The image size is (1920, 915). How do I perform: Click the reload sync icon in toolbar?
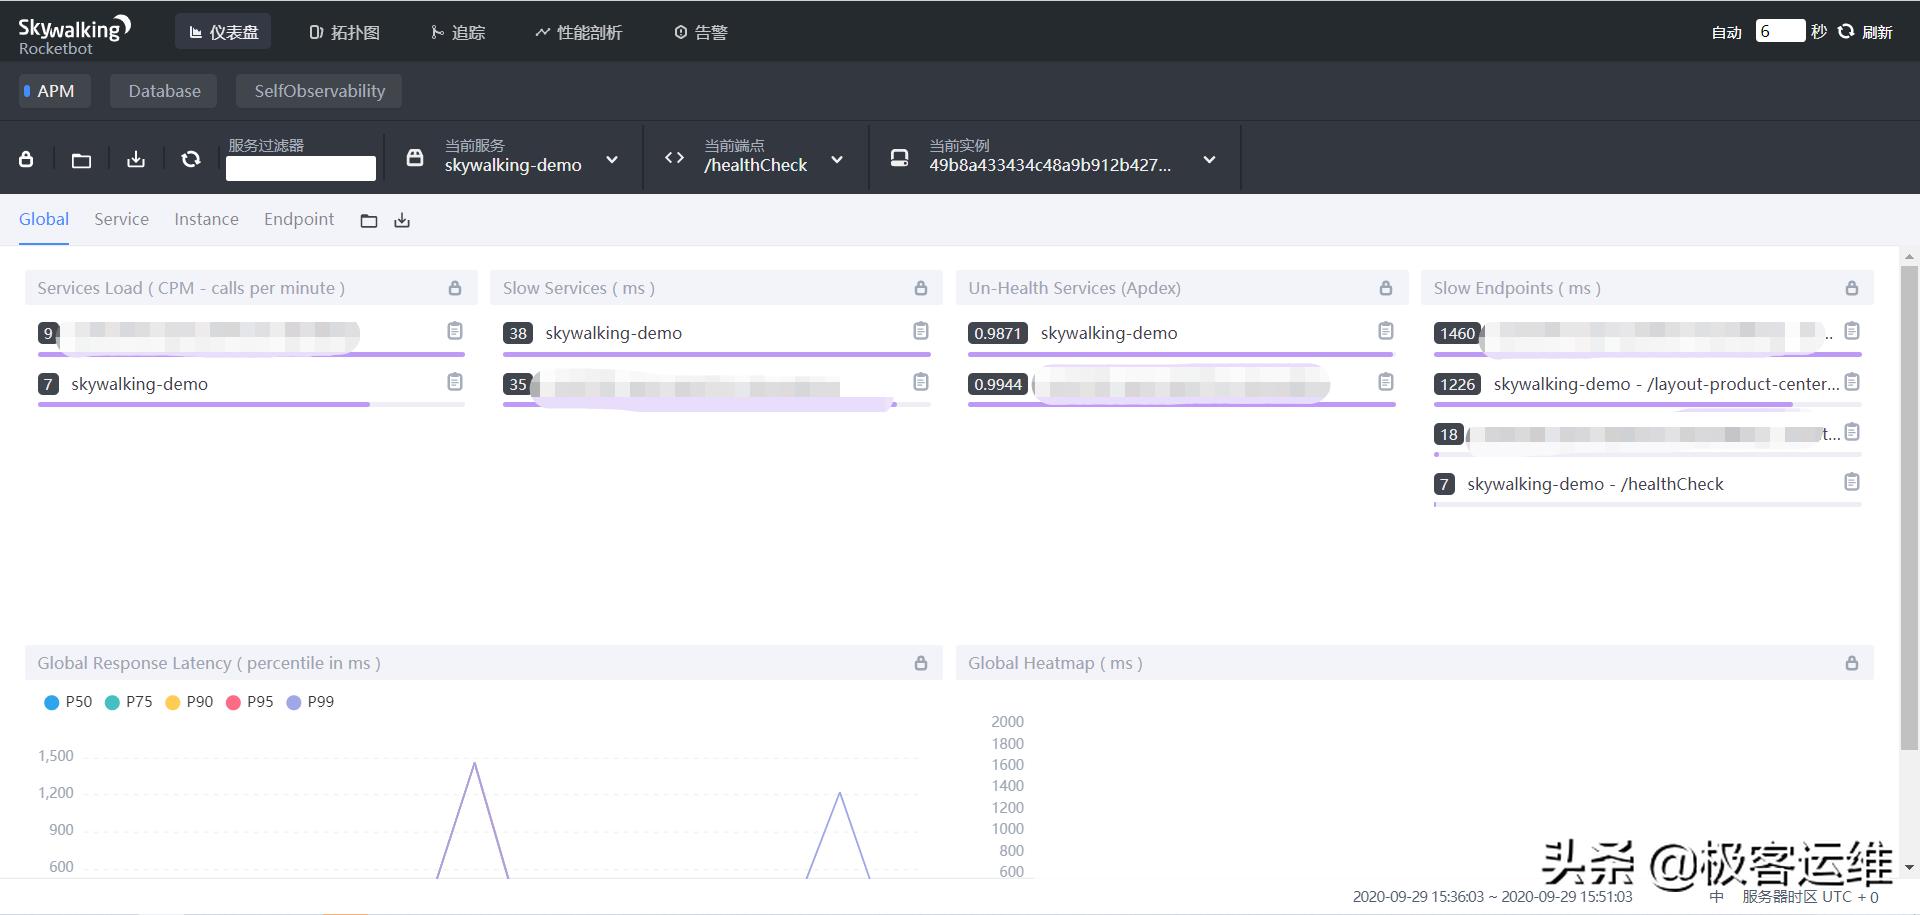[190, 159]
